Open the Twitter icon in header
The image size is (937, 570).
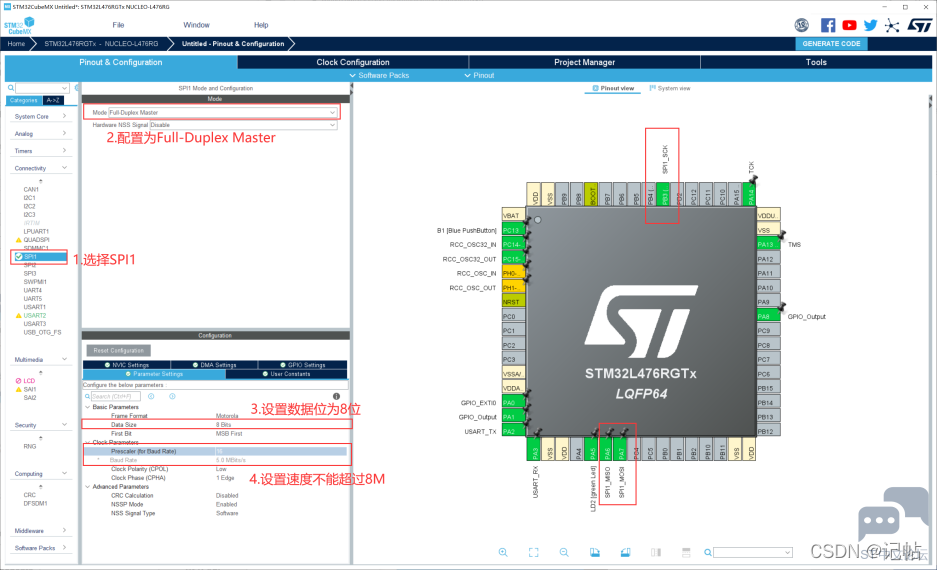tap(870, 25)
